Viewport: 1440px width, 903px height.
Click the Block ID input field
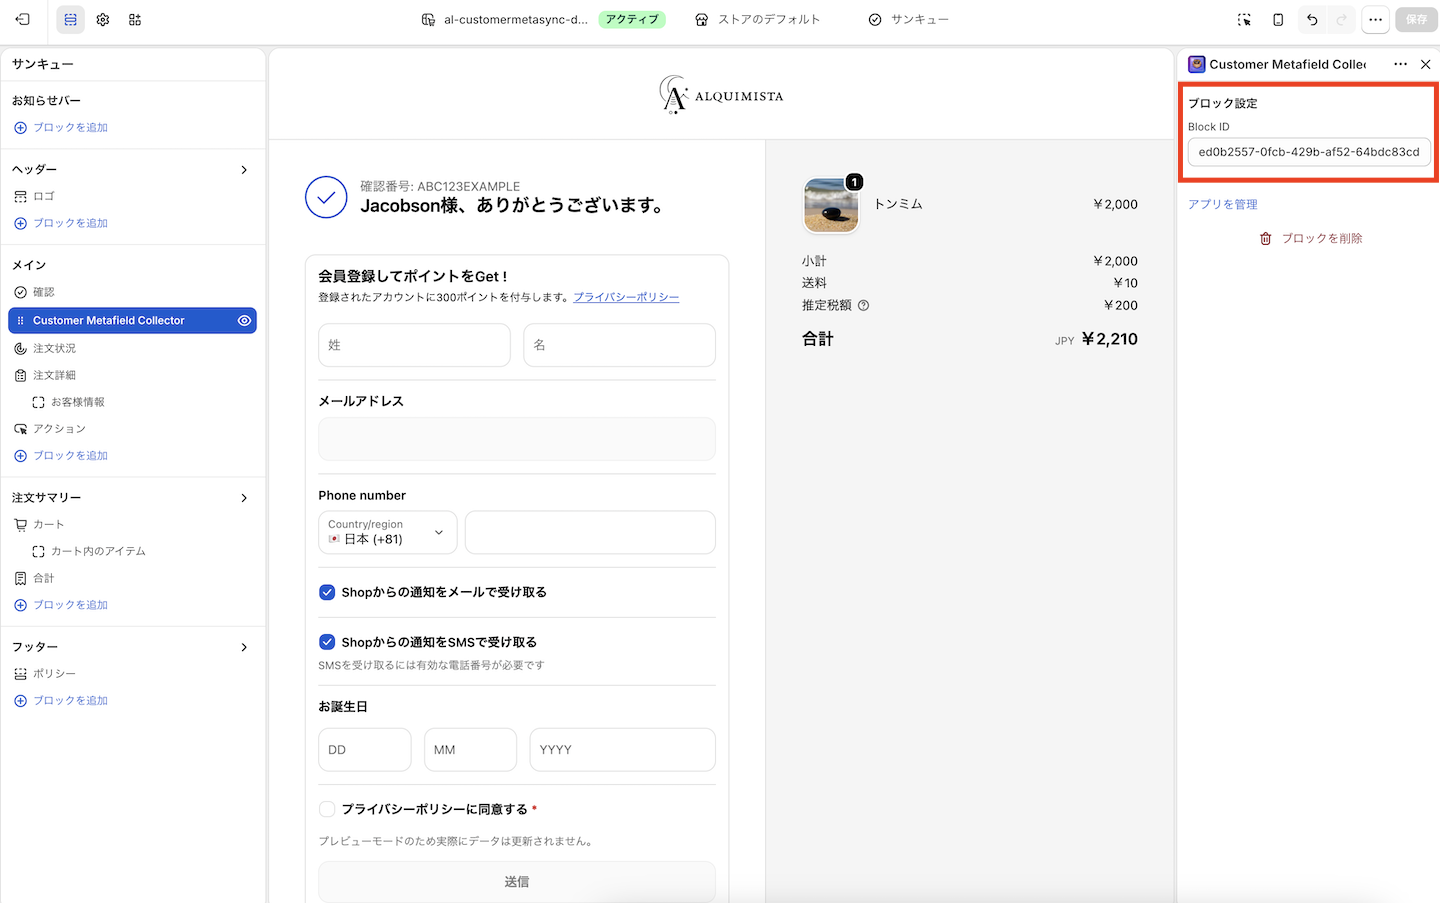[x=1309, y=152]
